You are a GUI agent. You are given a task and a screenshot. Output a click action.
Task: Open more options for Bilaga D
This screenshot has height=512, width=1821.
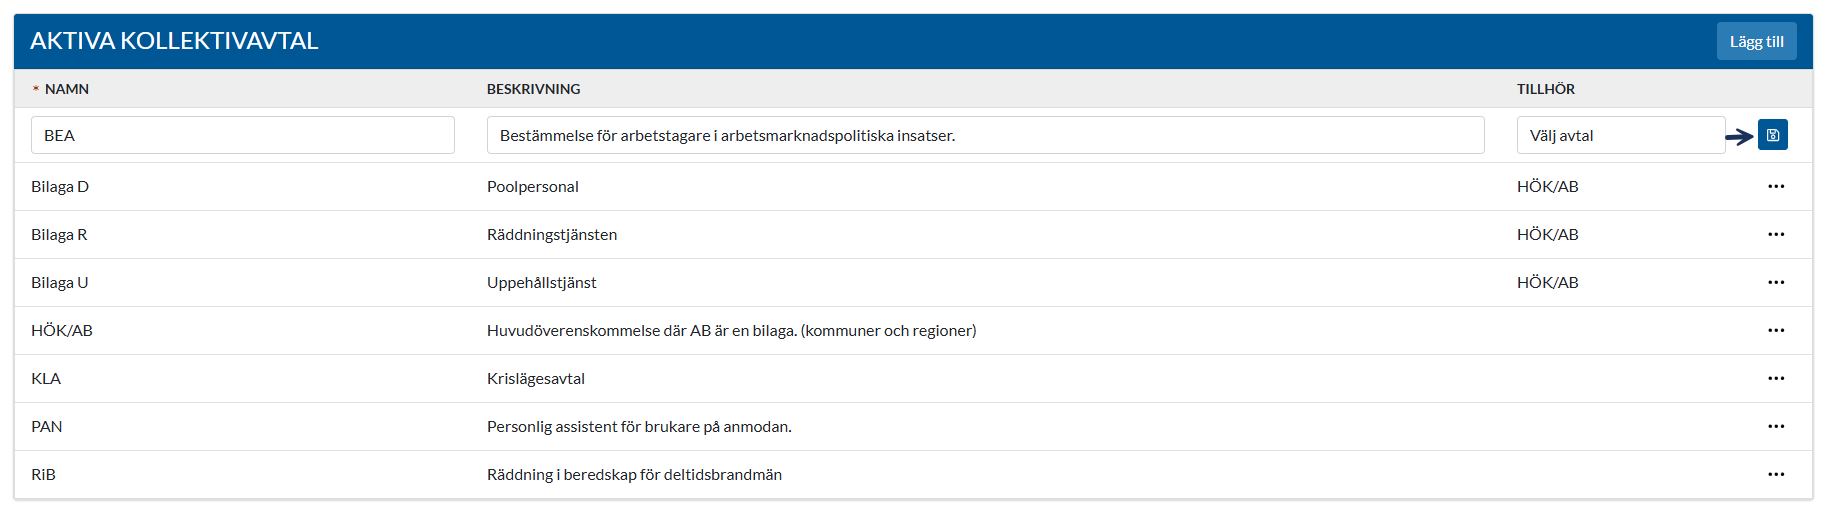[1775, 187]
